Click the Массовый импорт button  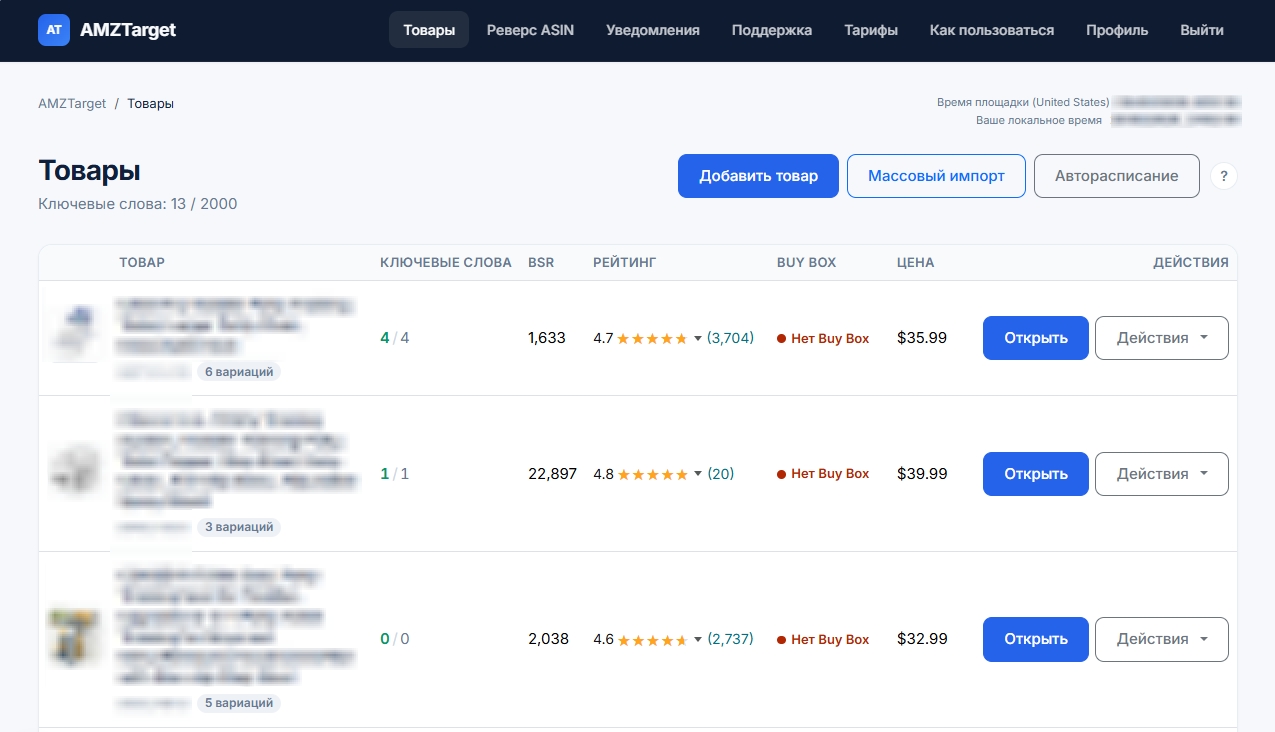pyautogui.click(x=936, y=176)
